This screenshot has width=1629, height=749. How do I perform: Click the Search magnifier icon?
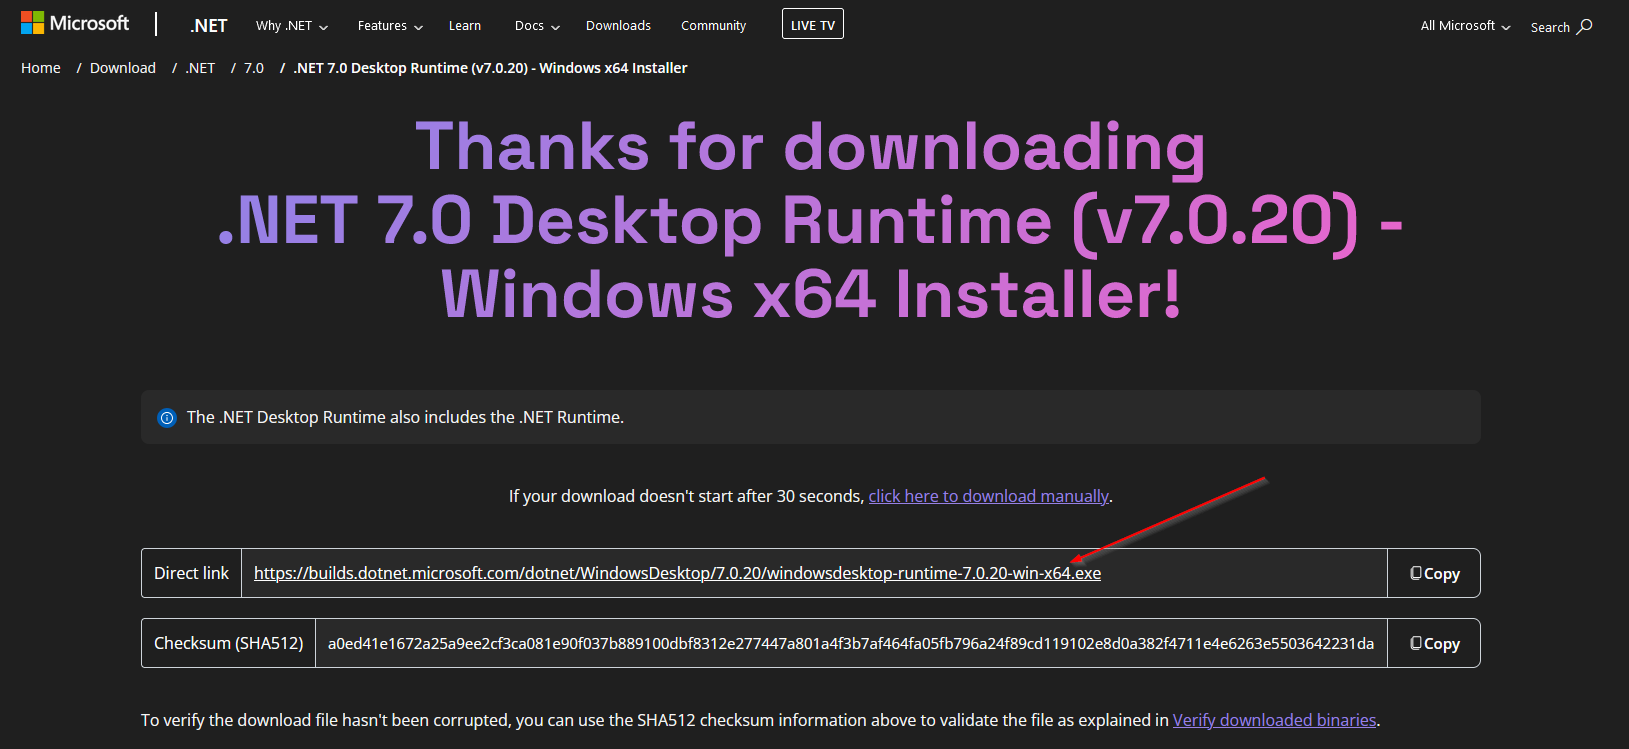coord(1584,26)
